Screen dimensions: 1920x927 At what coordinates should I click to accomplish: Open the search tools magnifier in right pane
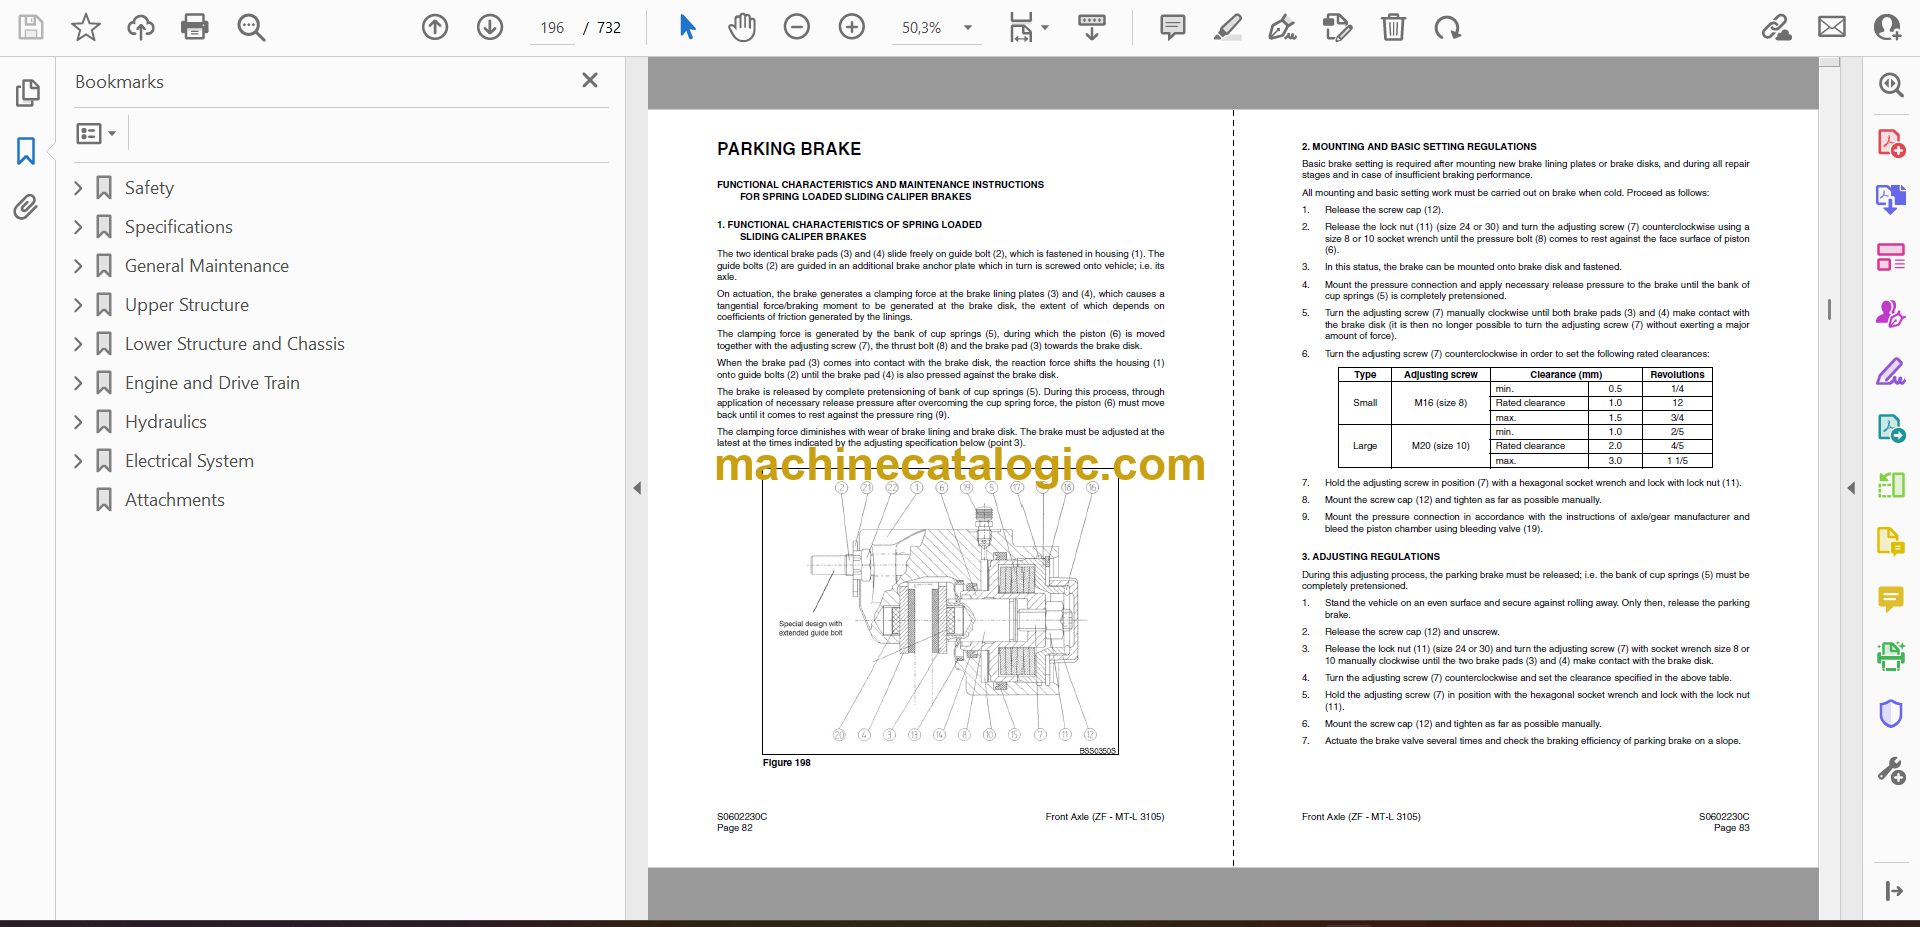tap(1891, 85)
